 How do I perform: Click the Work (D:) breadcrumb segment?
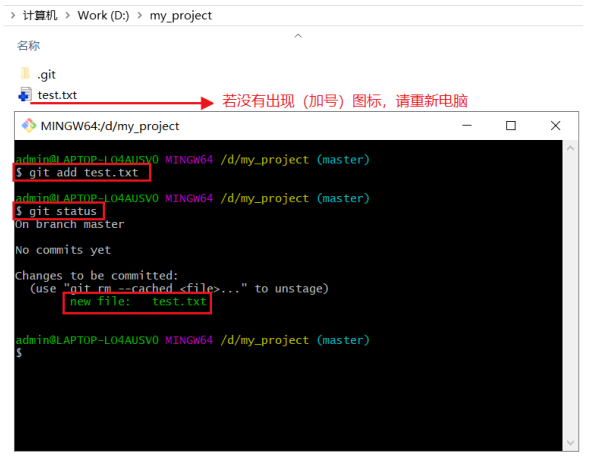tap(103, 15)
